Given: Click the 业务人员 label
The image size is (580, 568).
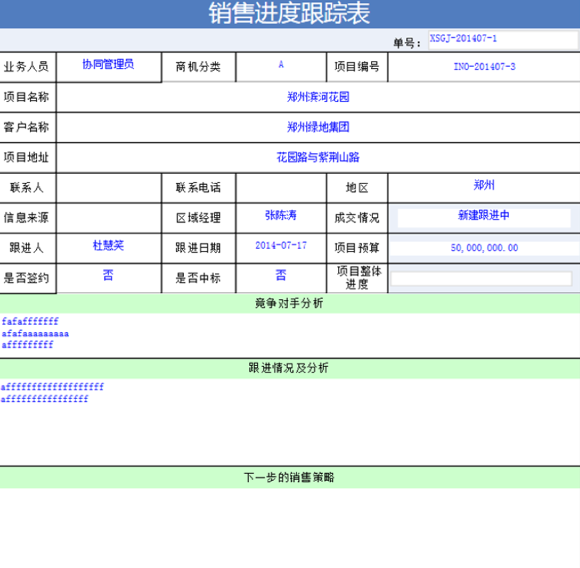Looking at the screenshot, I should coord(26,67).
